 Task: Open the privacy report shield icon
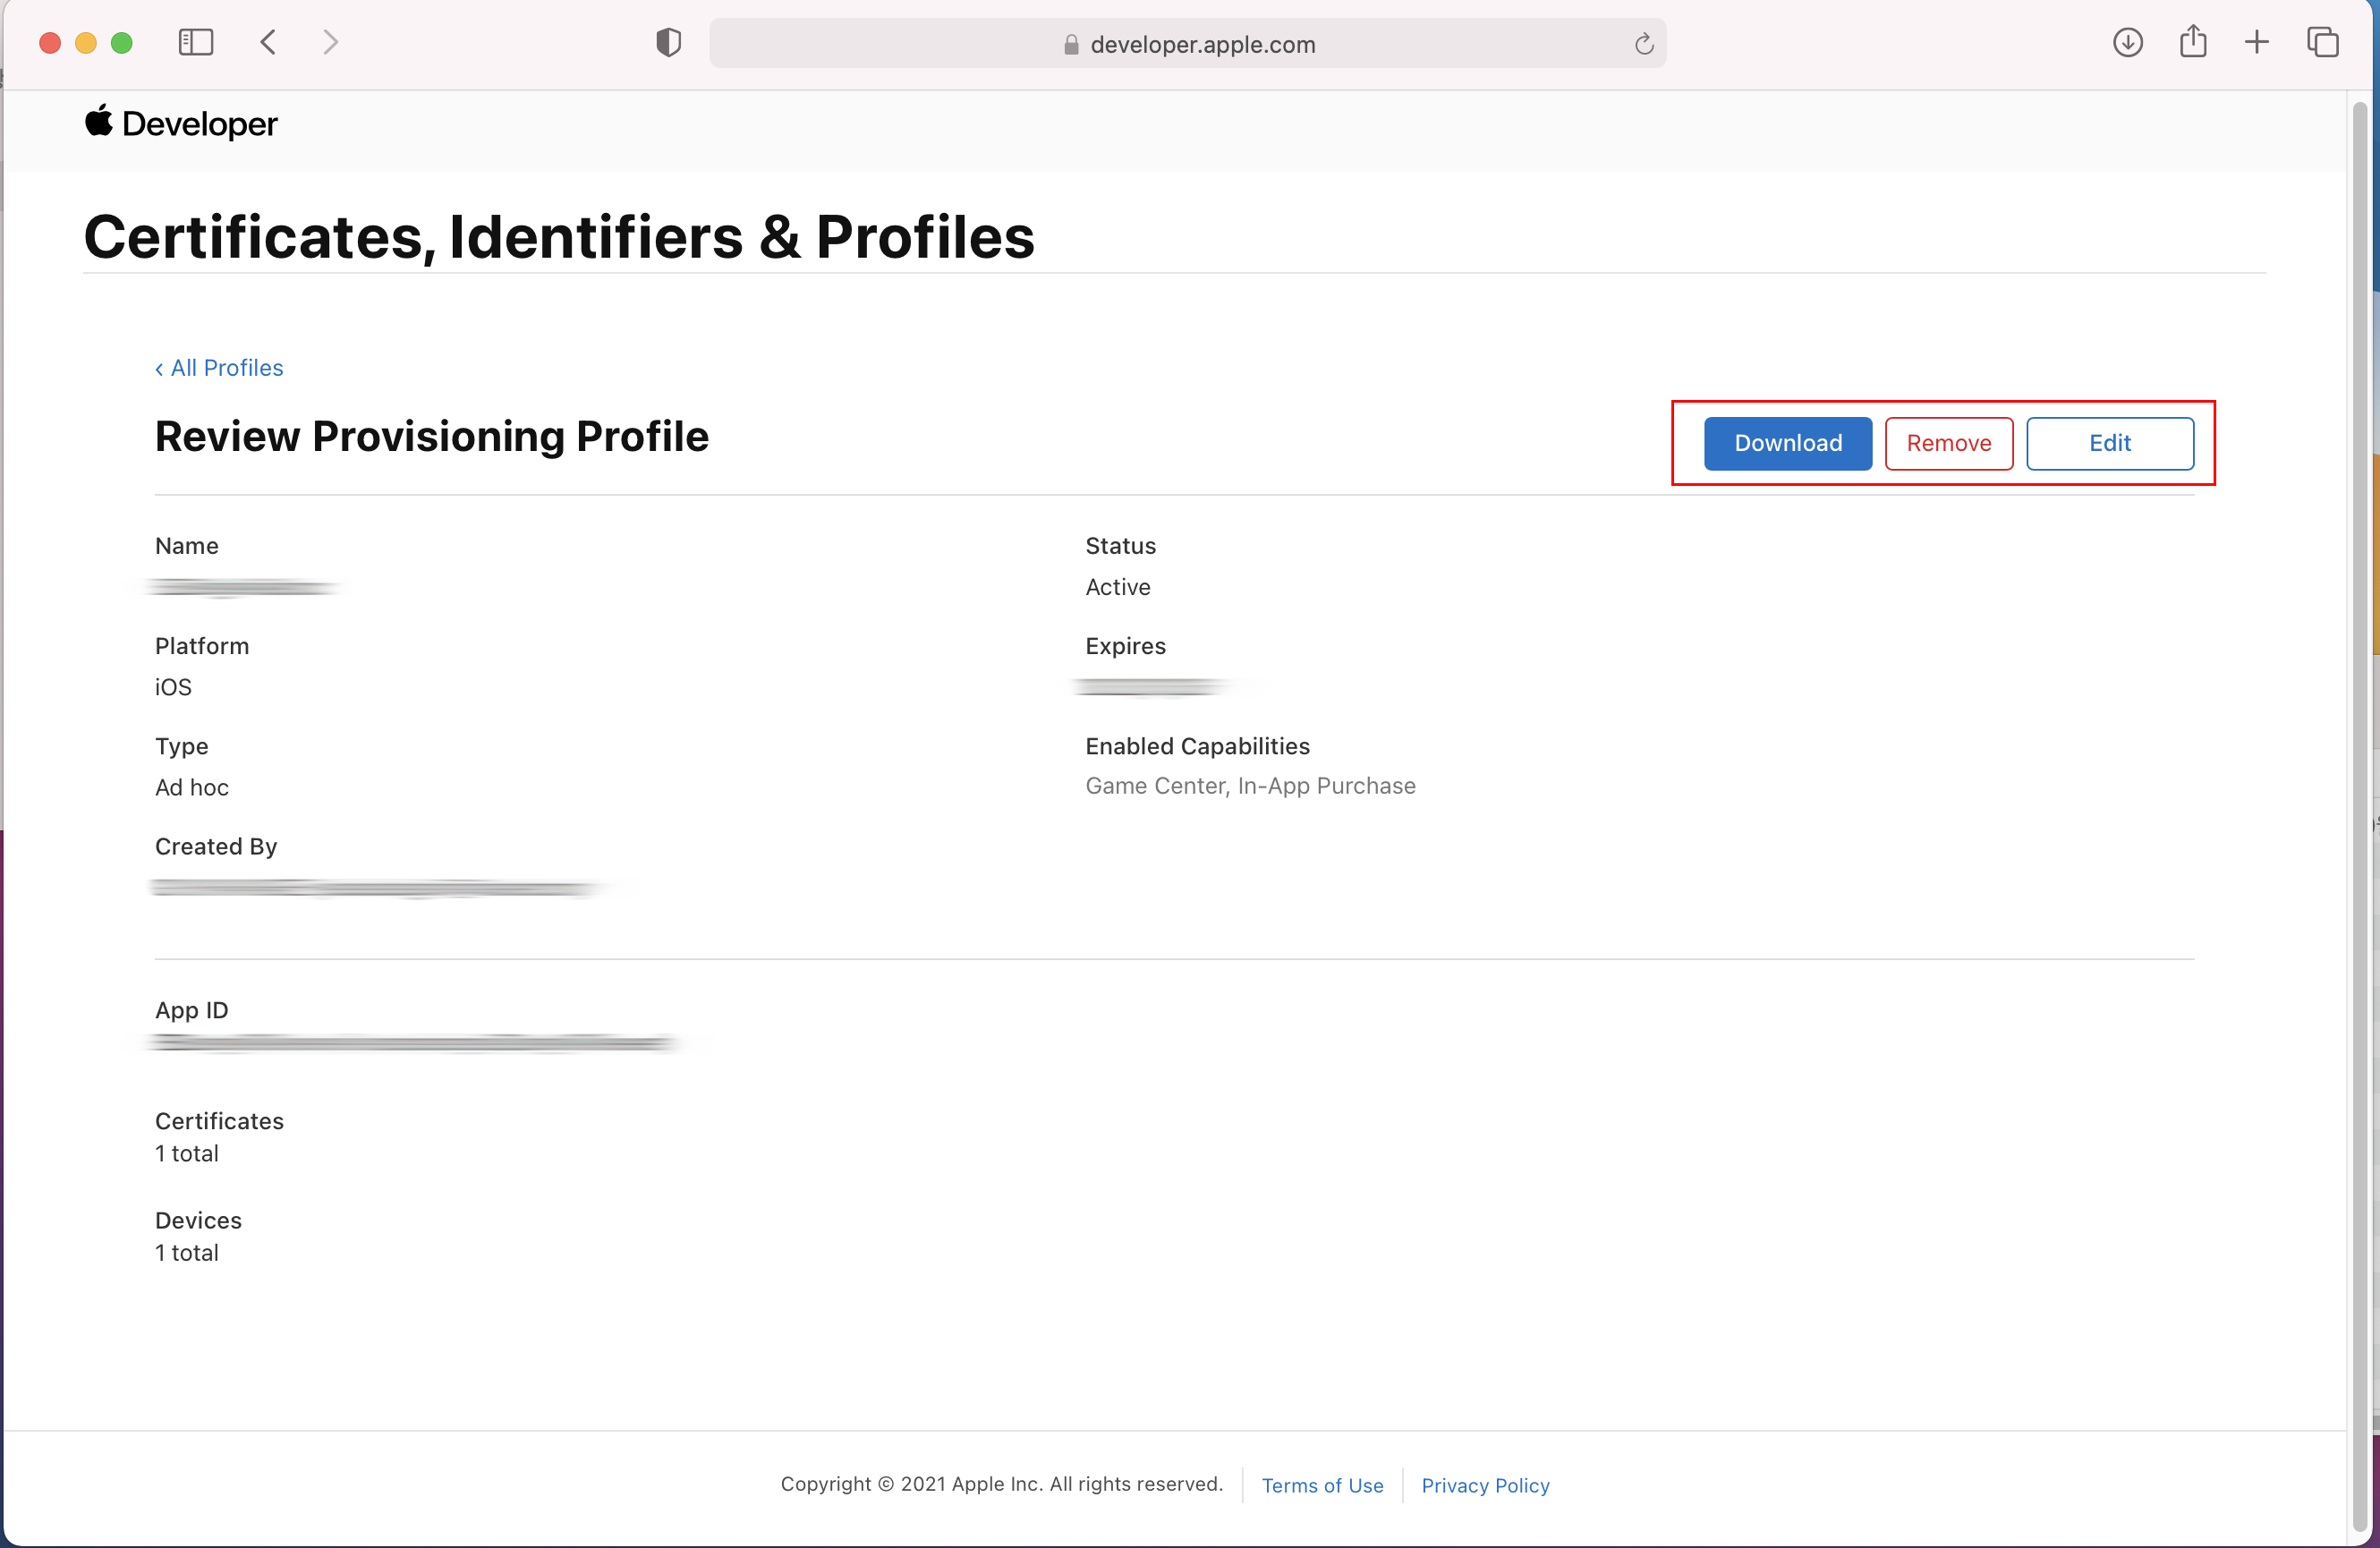point(668,42)
